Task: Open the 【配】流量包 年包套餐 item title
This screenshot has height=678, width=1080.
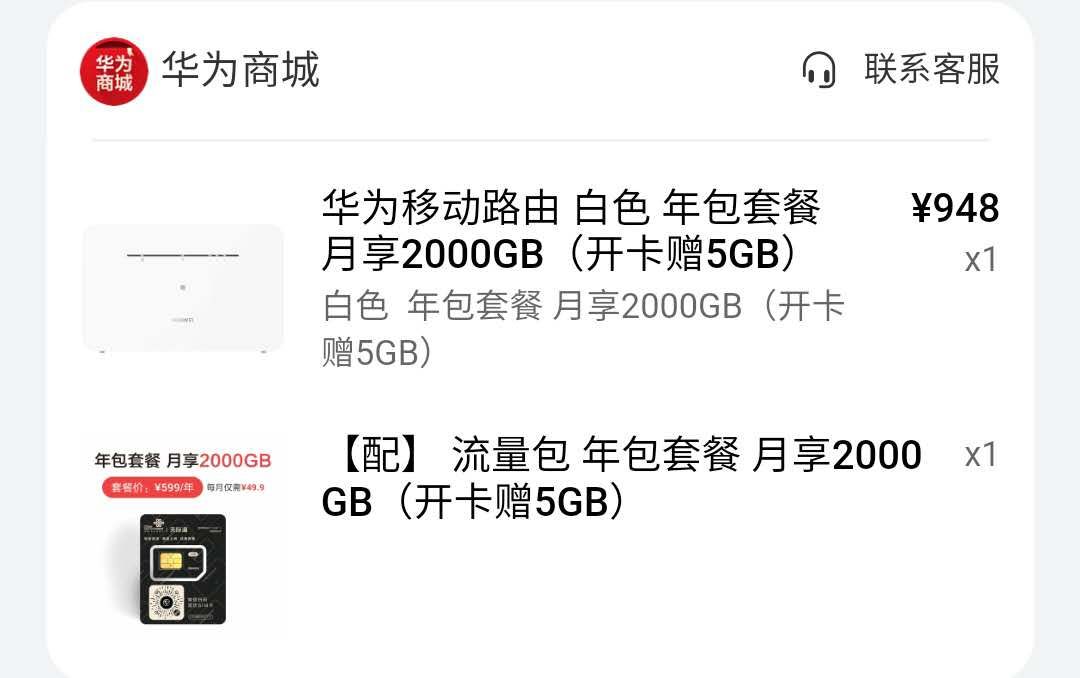Action: pyautogui.click(x=621, y=477)
